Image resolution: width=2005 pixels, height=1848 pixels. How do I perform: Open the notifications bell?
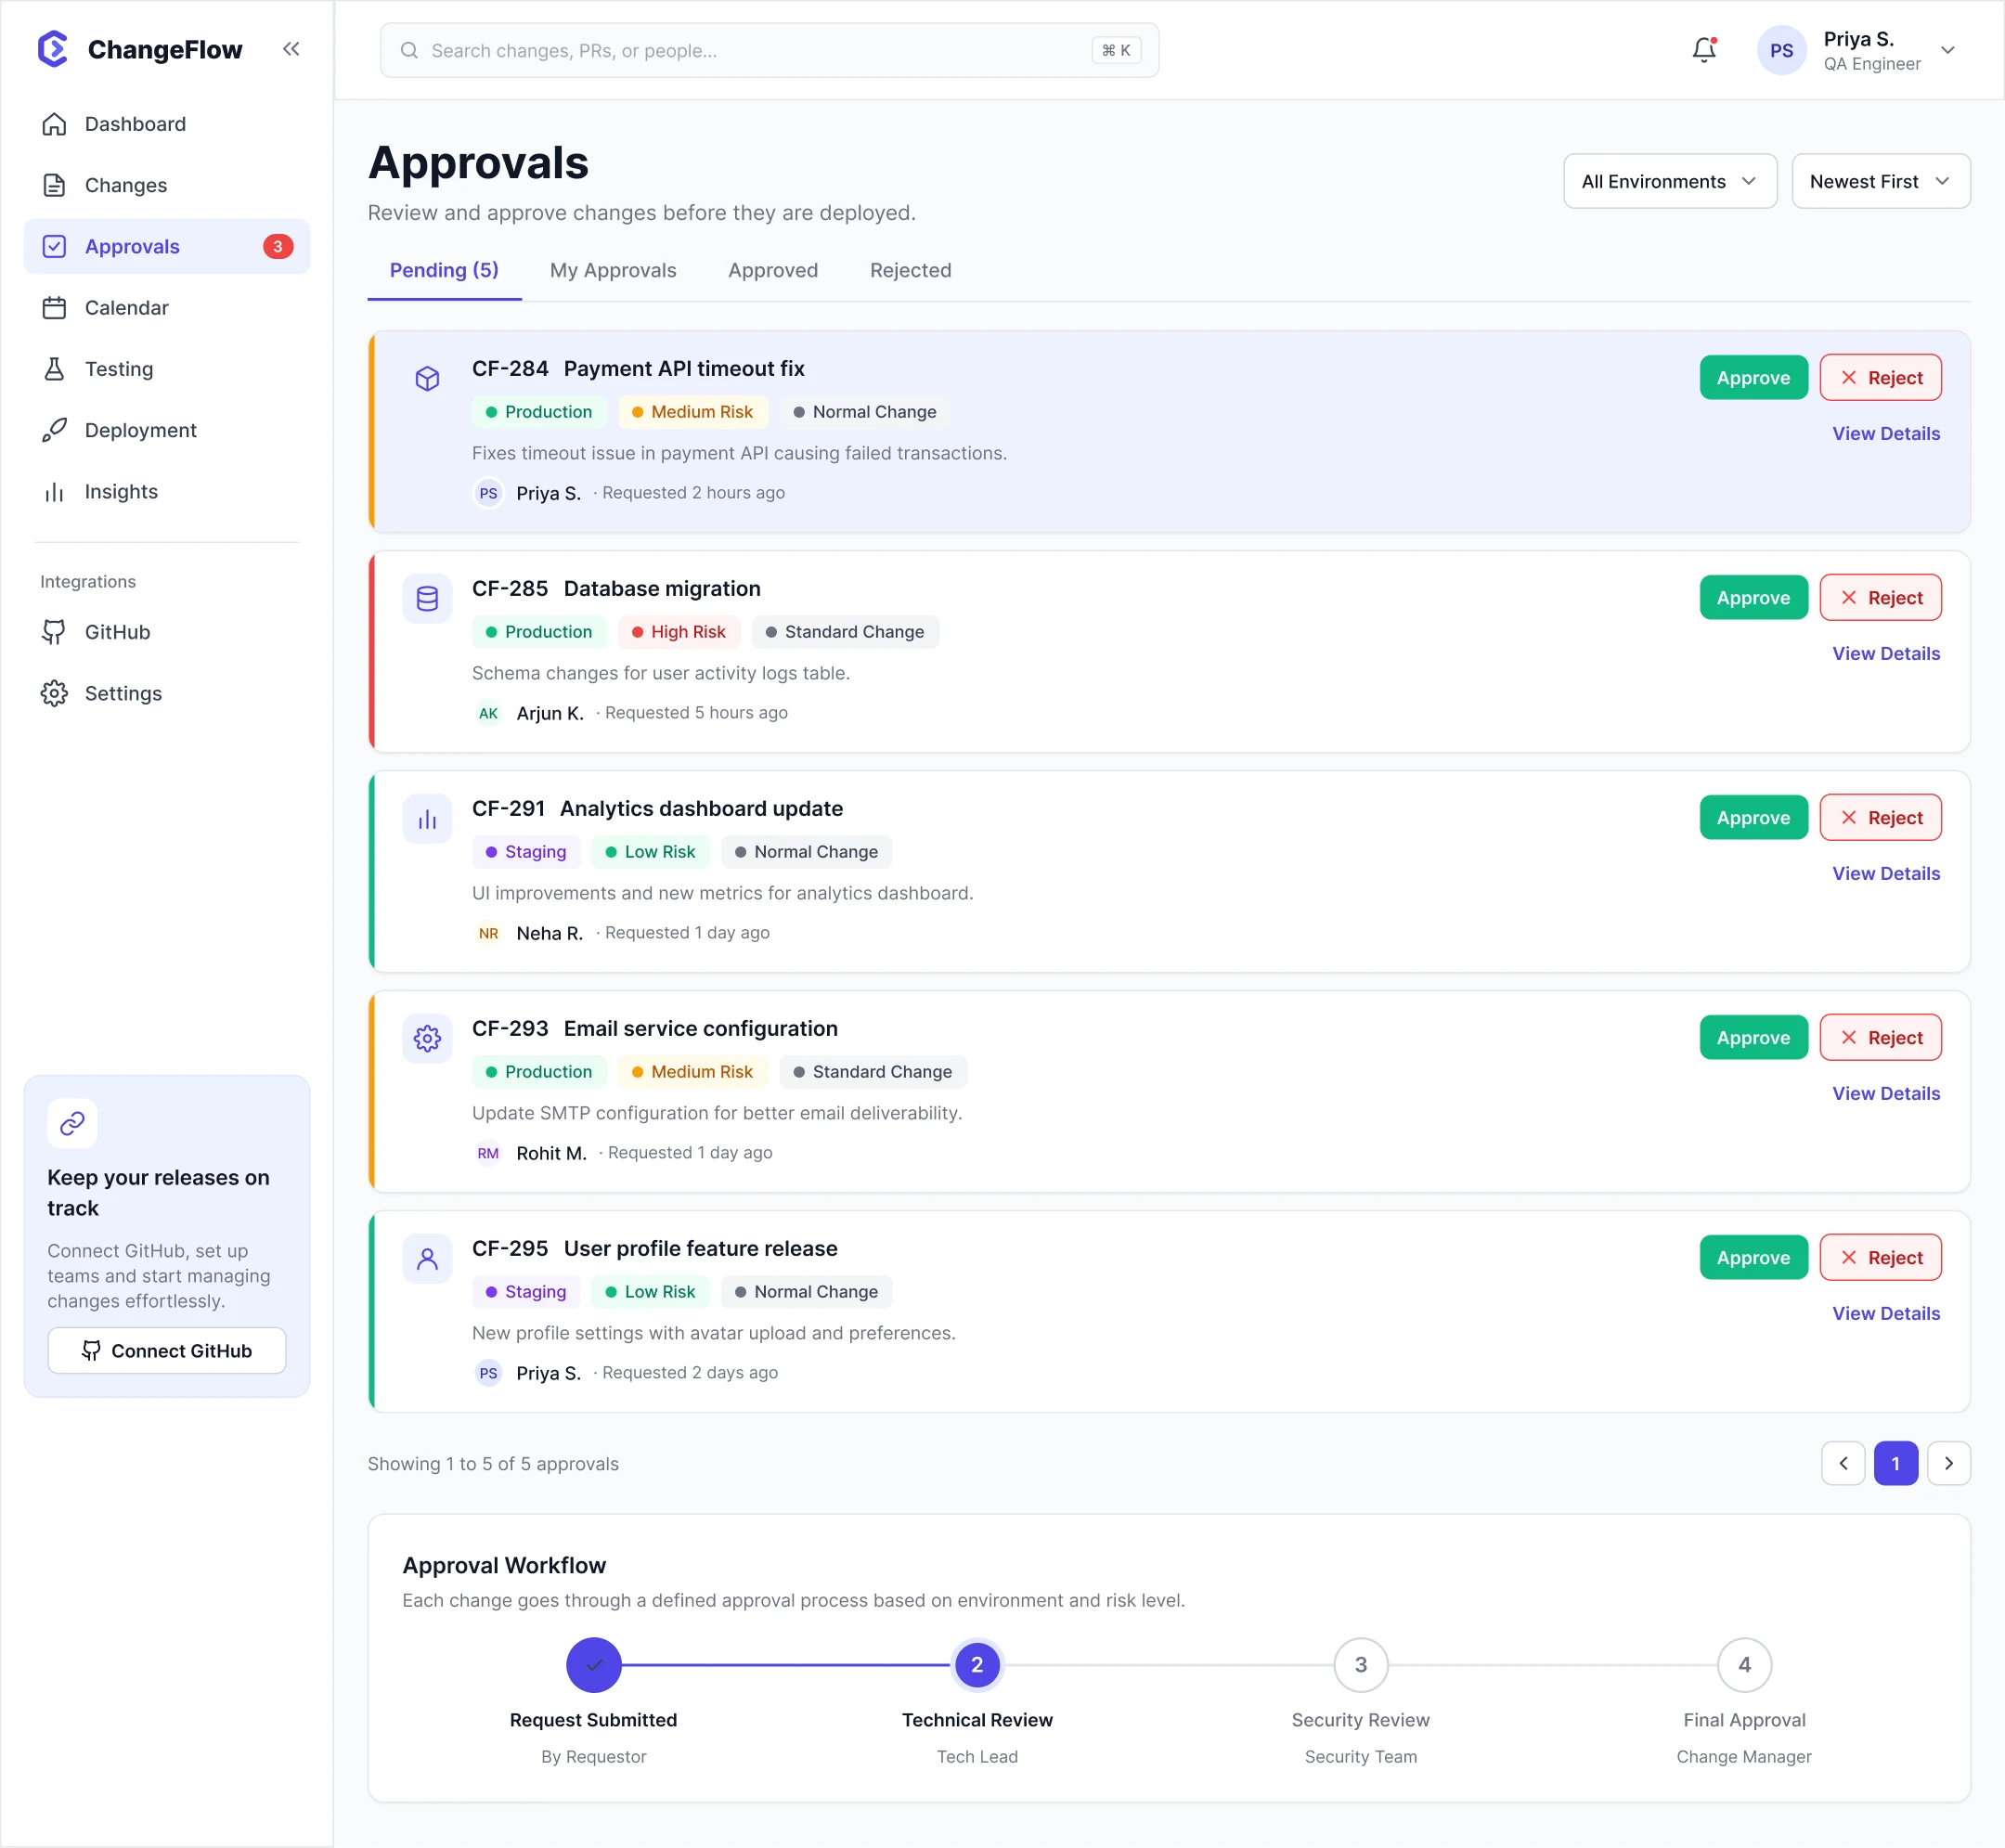pos(1704,50)
